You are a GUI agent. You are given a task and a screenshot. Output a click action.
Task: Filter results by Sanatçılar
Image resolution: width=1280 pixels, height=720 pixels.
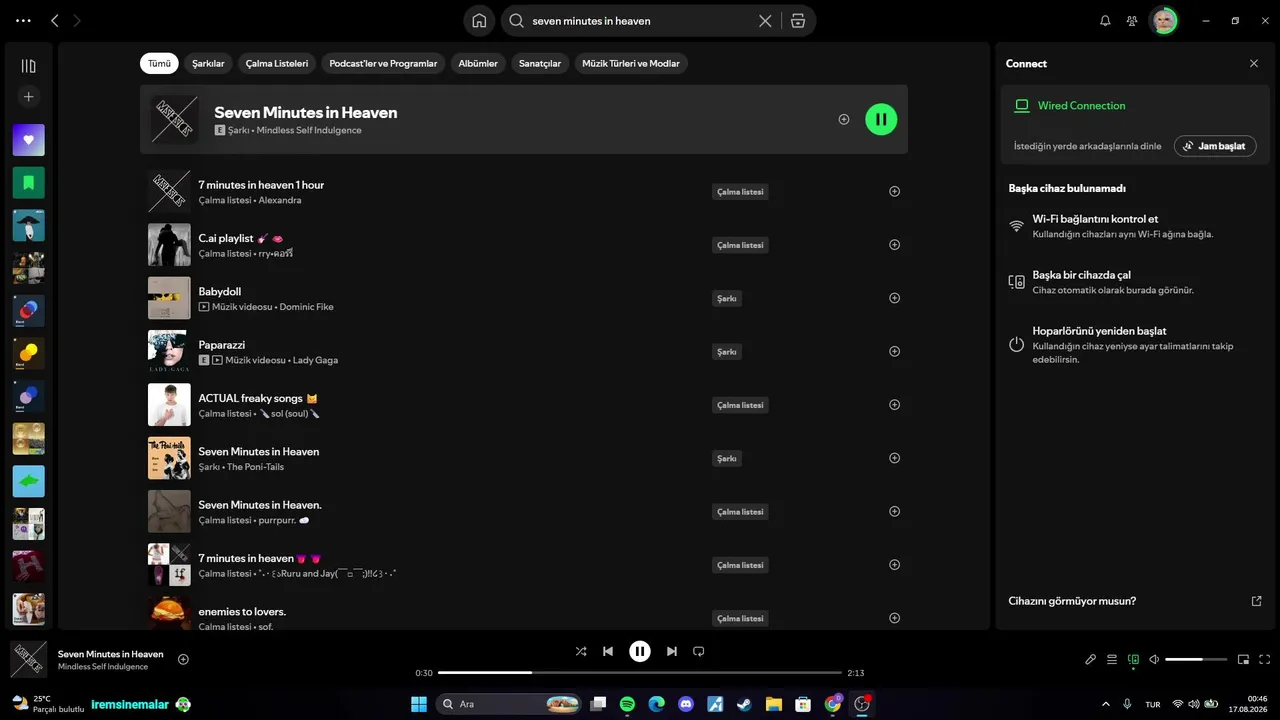click(x=540, y=63)
